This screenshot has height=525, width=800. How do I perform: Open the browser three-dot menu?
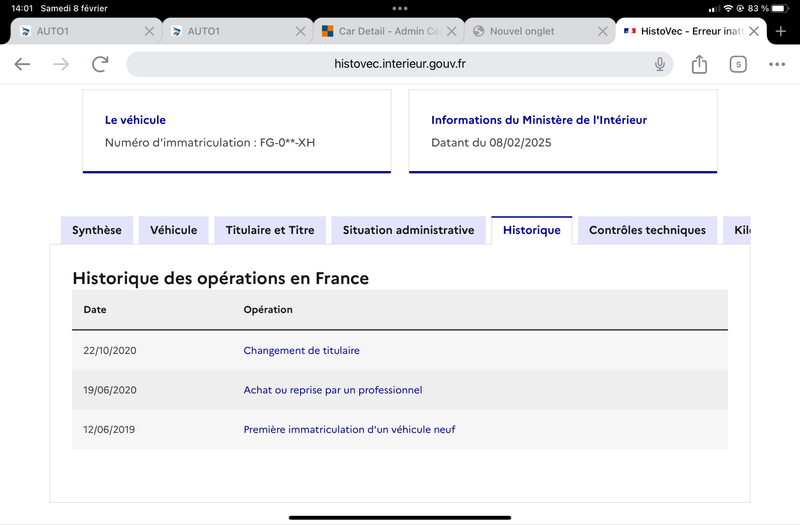pos(777,64)
